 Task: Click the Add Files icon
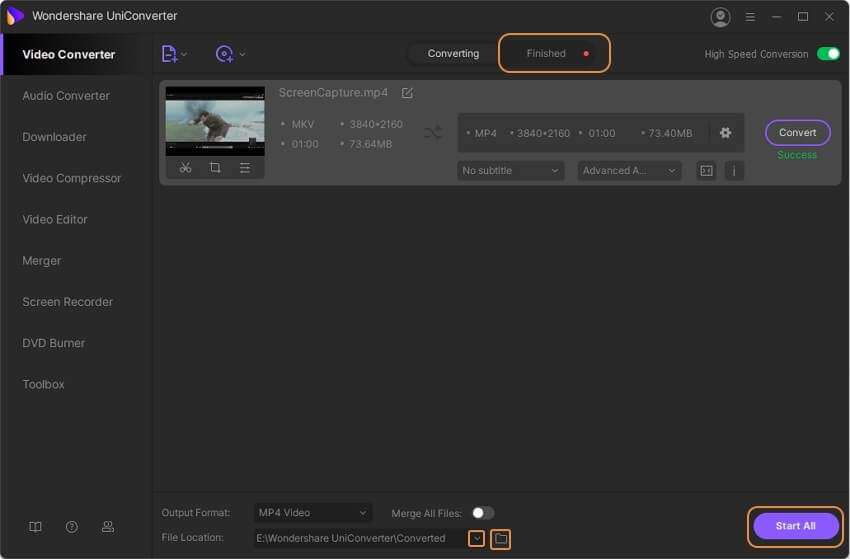pyautogui.click(x=169, y=54)
